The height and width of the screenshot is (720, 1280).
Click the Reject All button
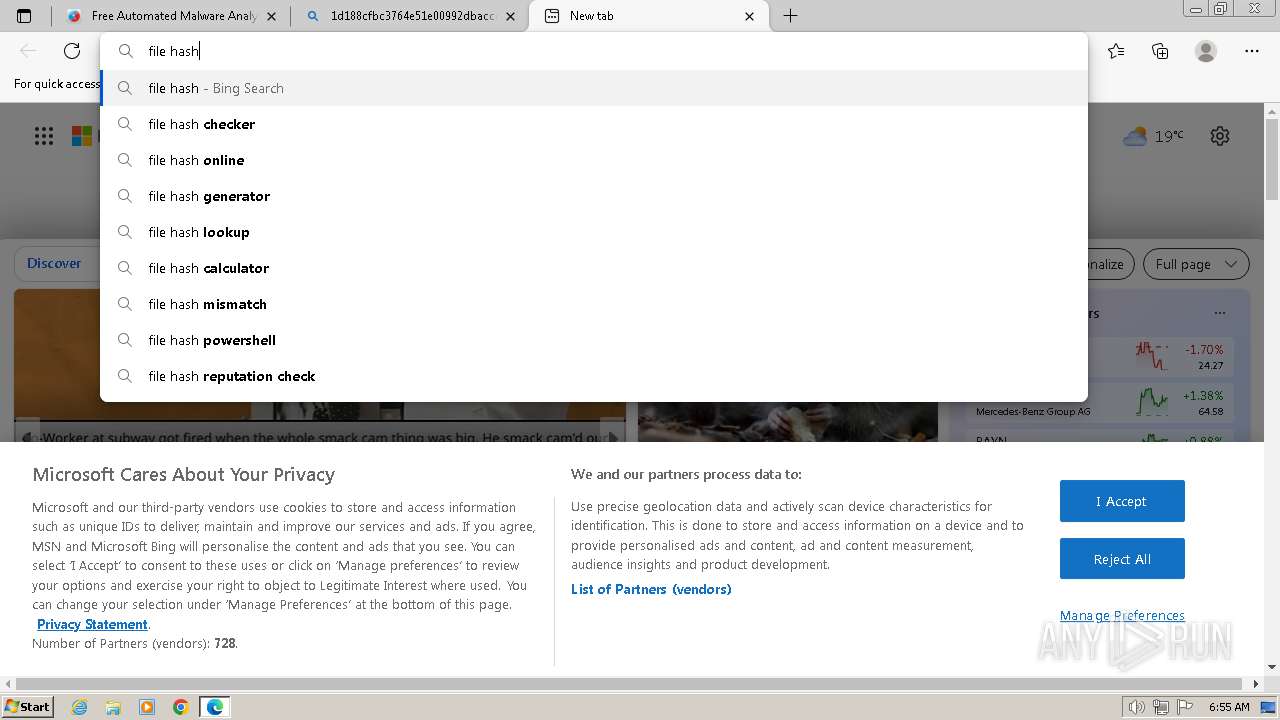1122,559
